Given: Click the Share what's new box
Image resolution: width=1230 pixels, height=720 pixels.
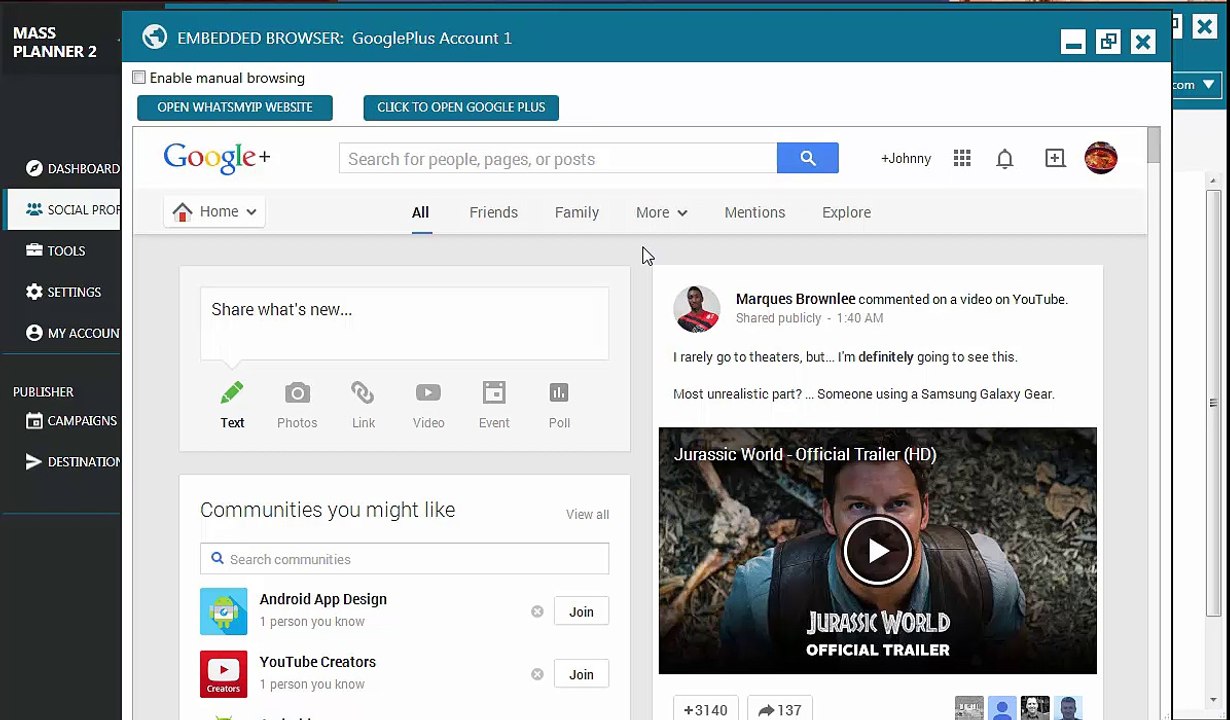Looking at the screenshot, I should coord(404,323).
